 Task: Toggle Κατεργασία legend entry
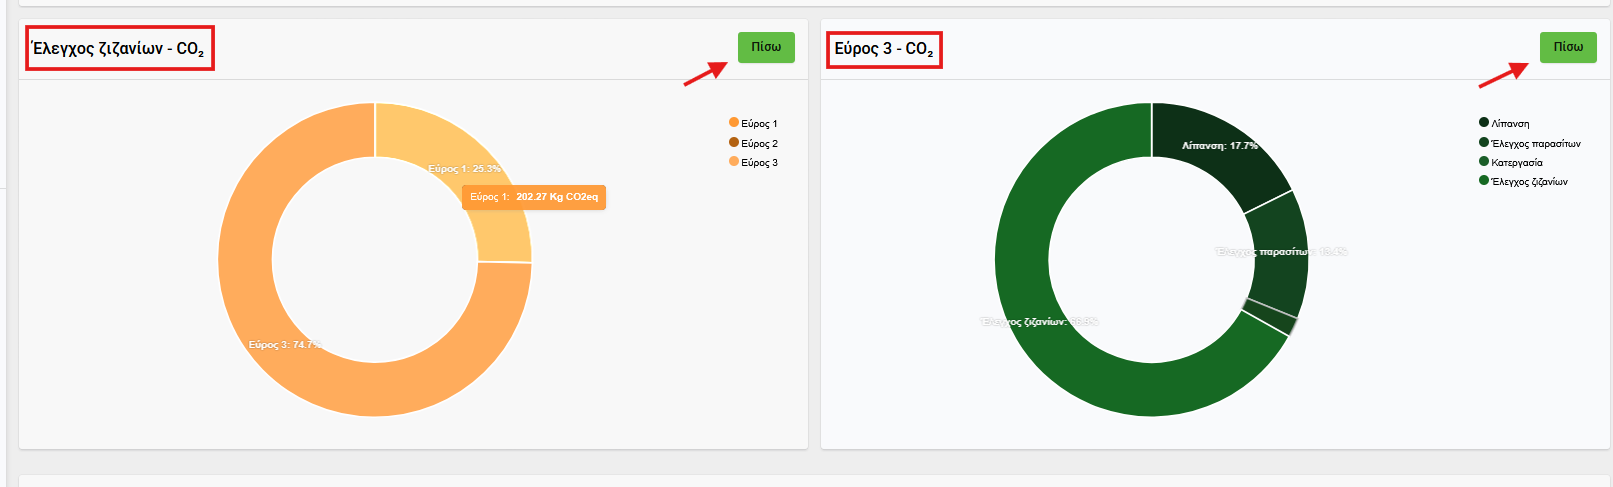click(1516, 163)
